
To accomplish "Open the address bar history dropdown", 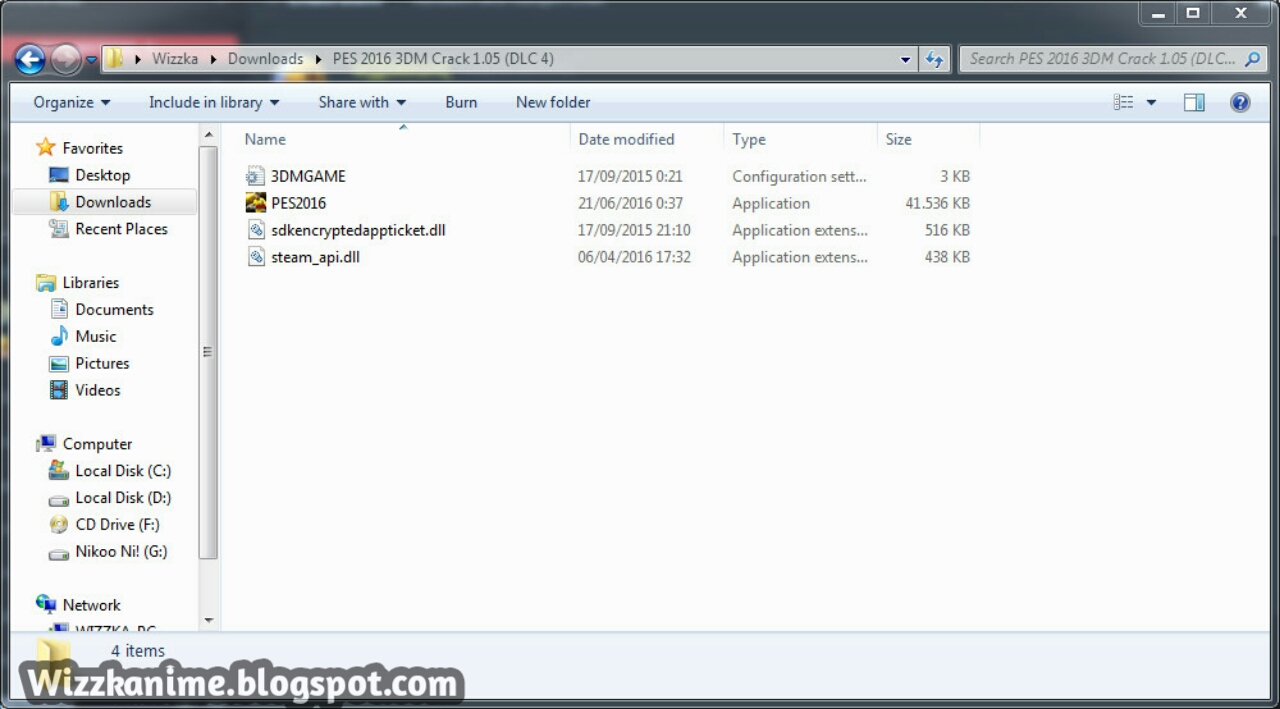I will 905,59.
